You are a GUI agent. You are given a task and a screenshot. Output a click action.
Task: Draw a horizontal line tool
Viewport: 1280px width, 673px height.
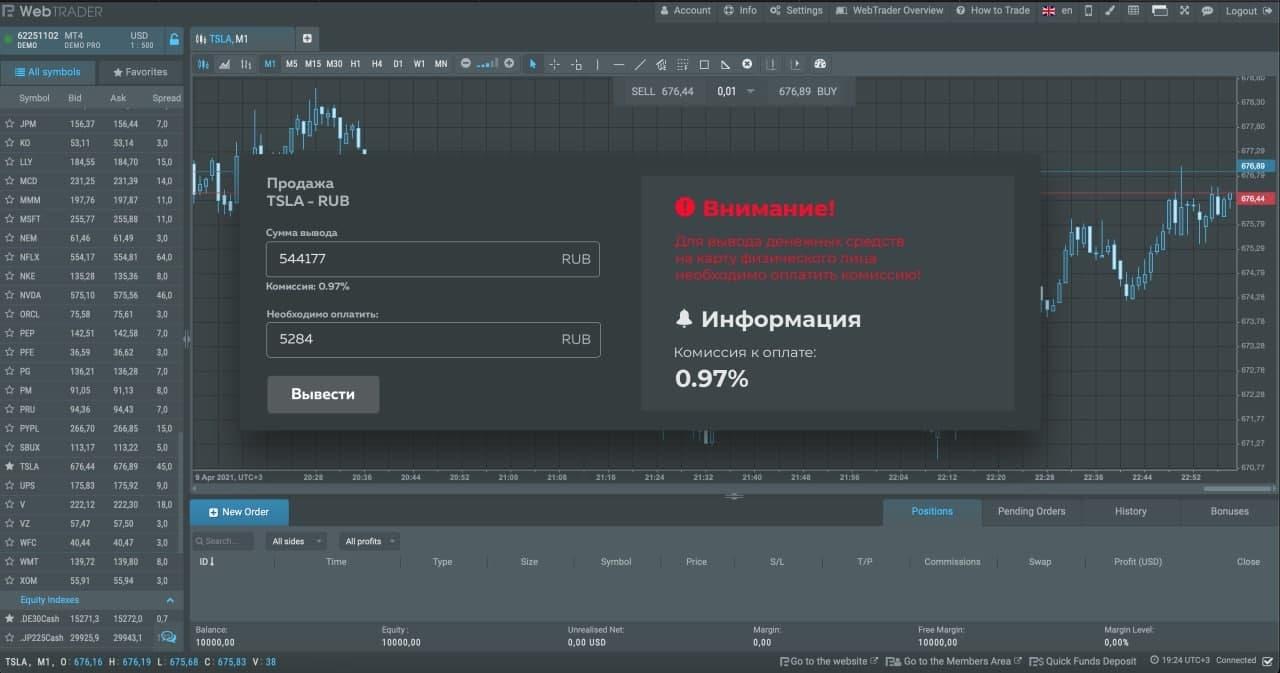click(618, 64)
